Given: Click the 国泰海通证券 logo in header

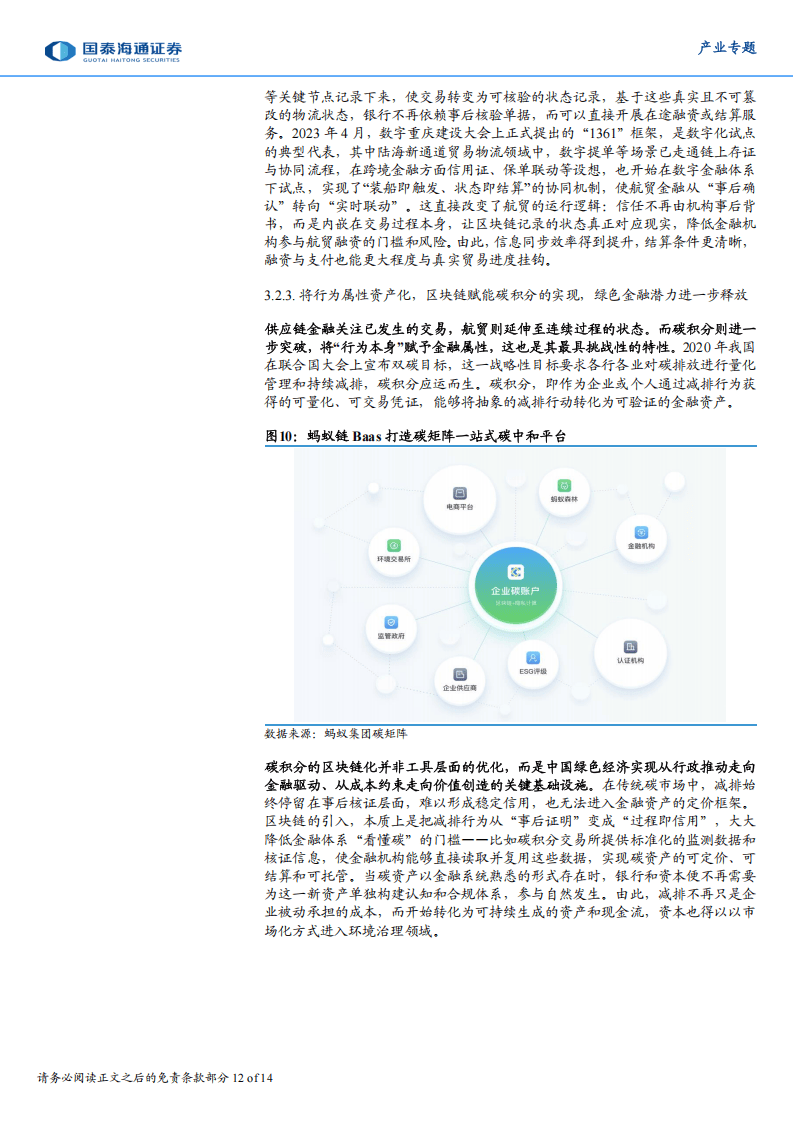Looking at the screenshot, I should (113, 50).
